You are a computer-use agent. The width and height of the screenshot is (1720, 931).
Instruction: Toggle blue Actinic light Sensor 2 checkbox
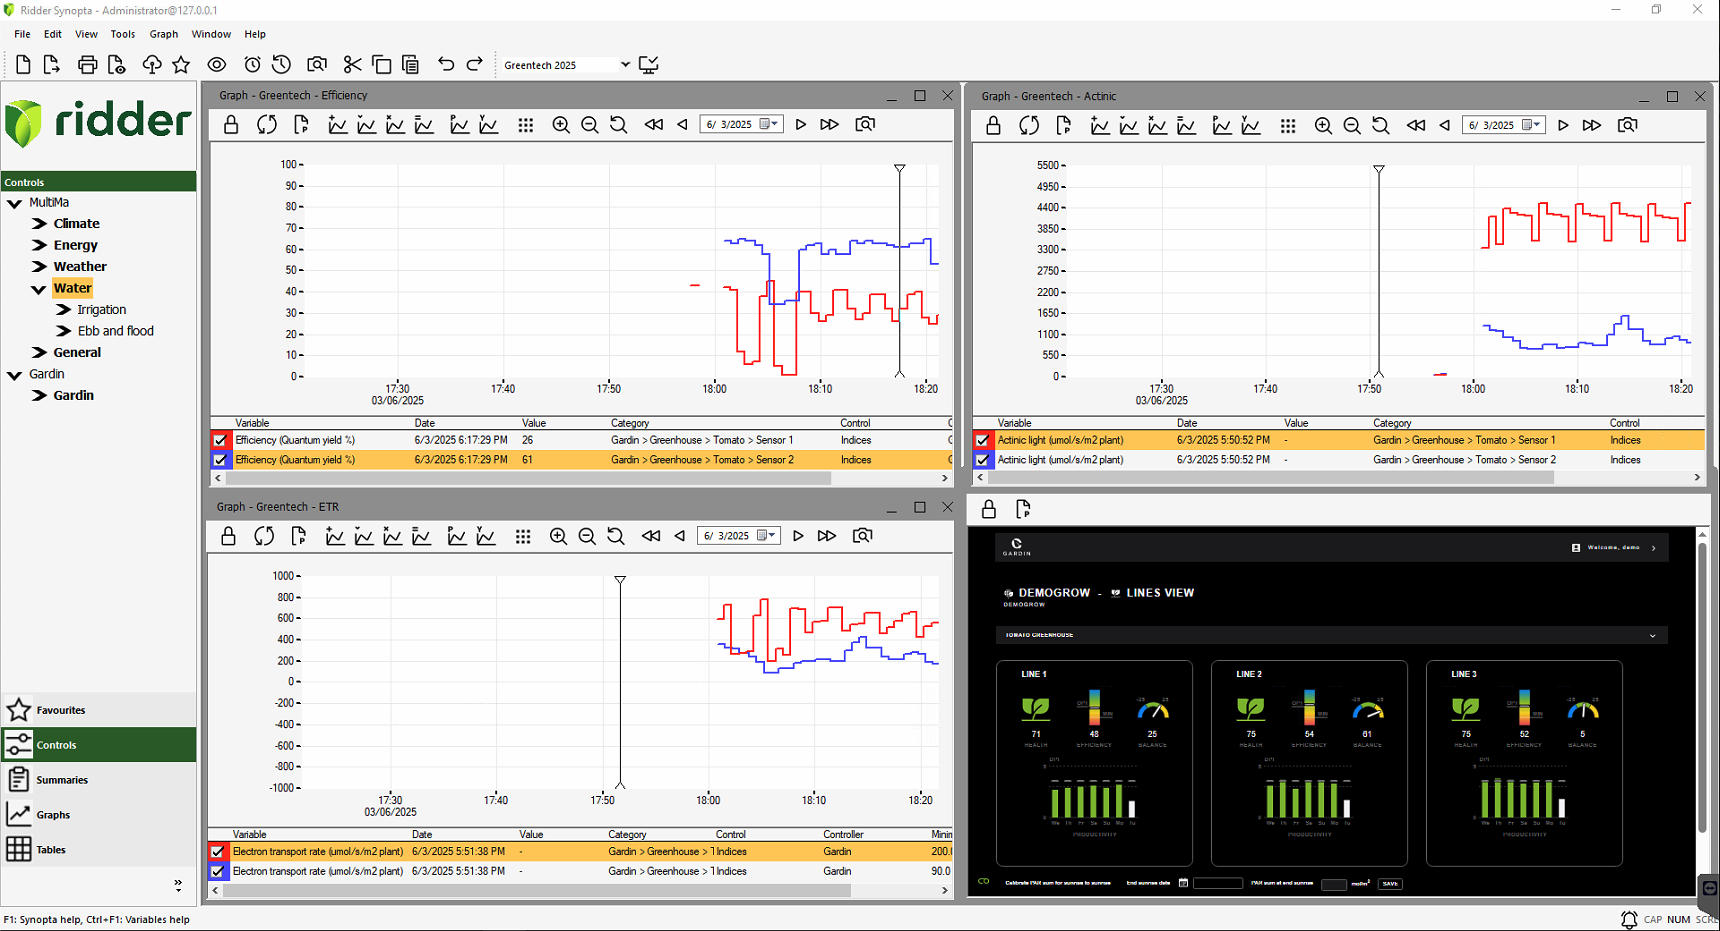point(982,460)
